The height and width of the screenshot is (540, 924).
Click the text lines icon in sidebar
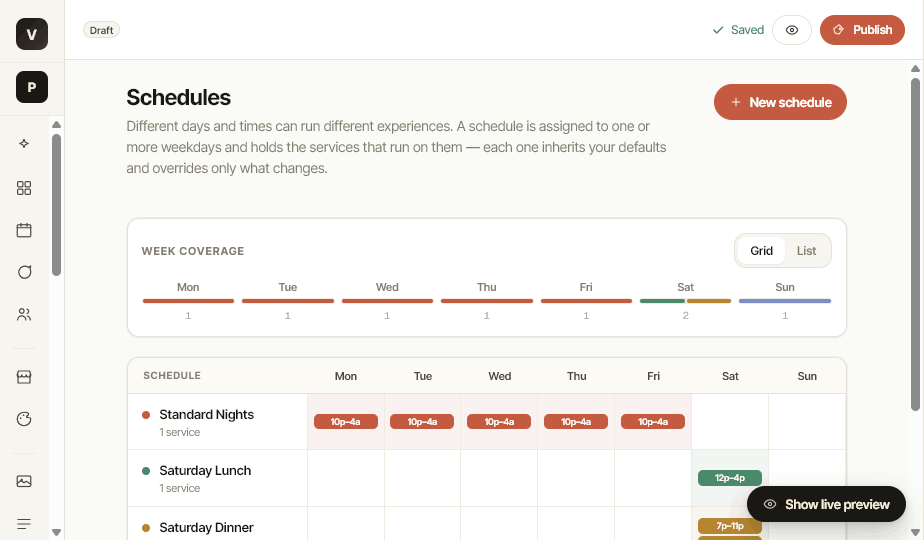(x=24, y=523)
